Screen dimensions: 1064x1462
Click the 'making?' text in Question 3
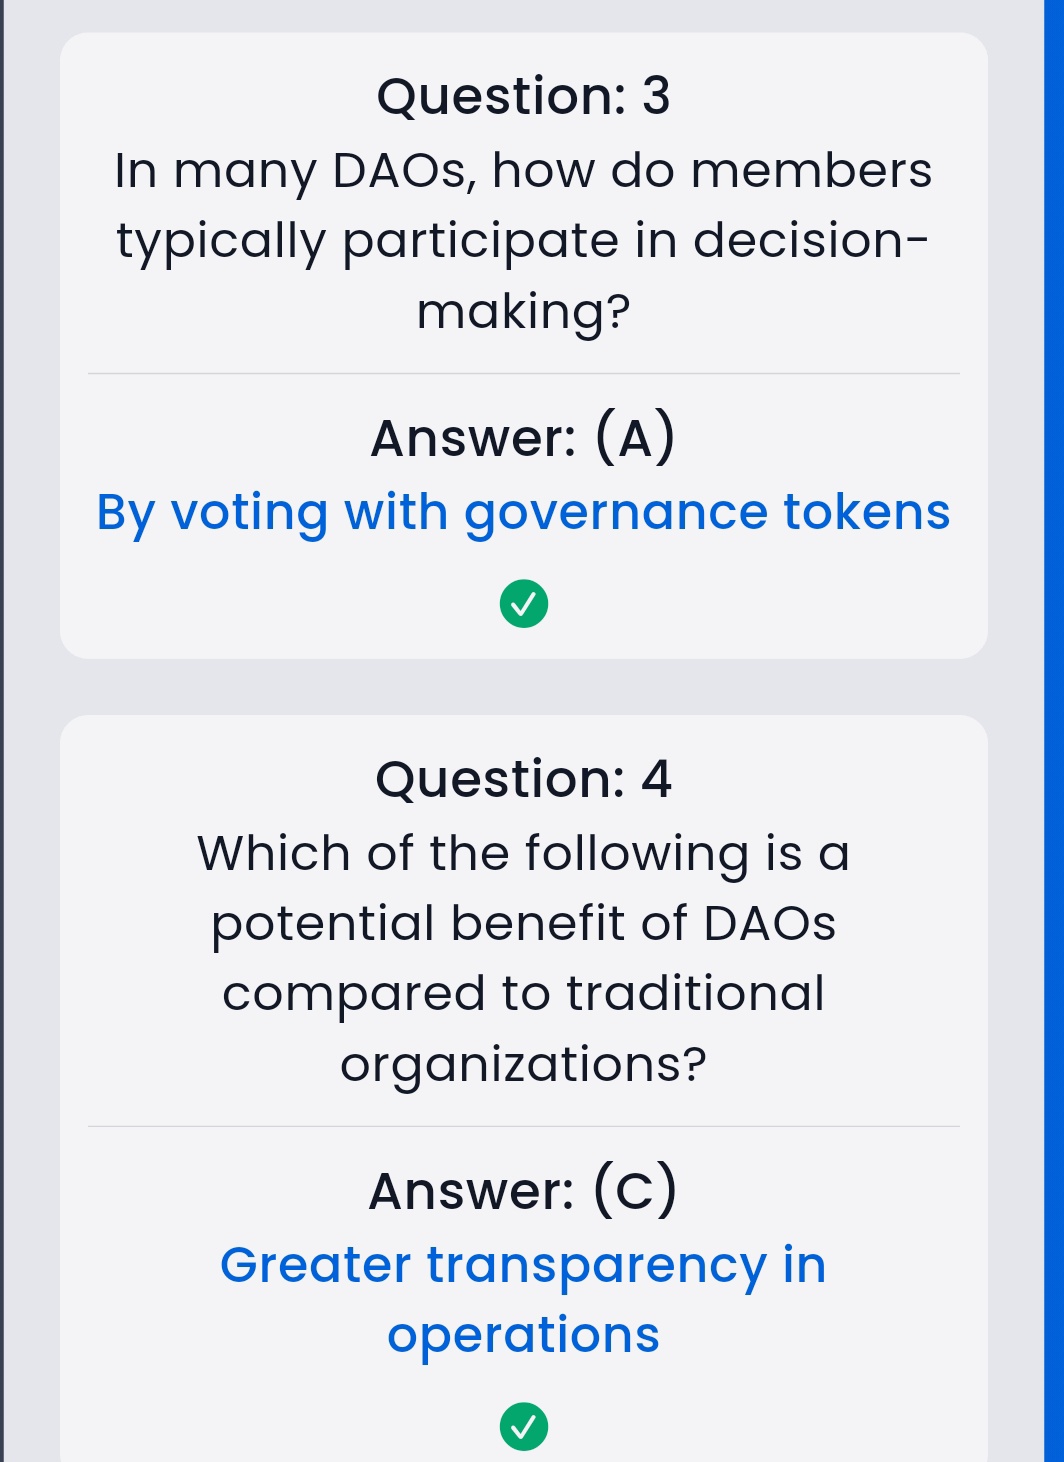(523, 311)
